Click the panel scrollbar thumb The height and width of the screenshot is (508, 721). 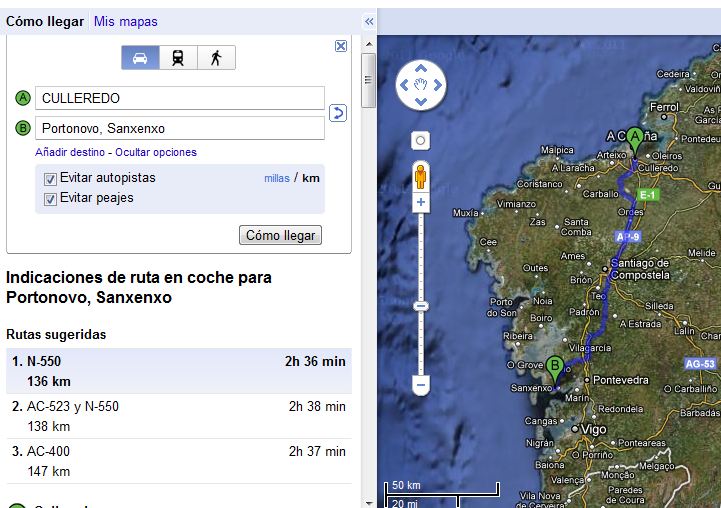368,80
